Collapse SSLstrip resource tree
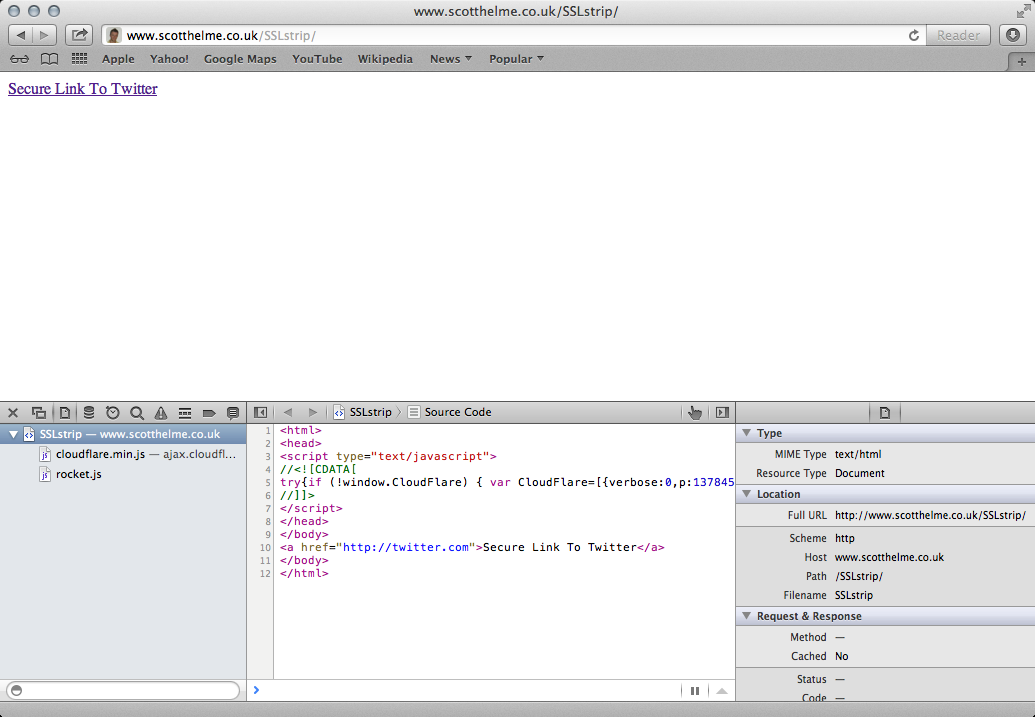1035x717 pixels. pos(13,434)
